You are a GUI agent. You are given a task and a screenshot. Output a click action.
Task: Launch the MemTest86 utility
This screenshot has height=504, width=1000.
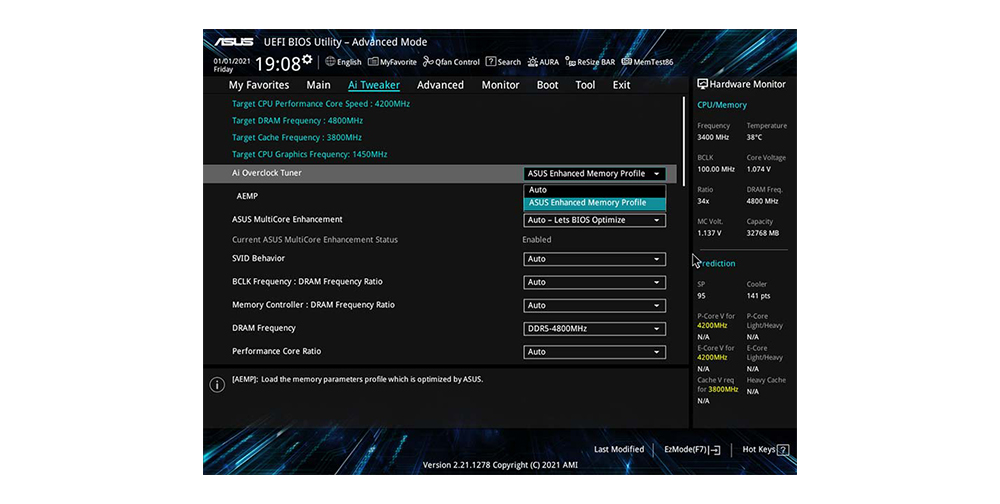point(648,62)
